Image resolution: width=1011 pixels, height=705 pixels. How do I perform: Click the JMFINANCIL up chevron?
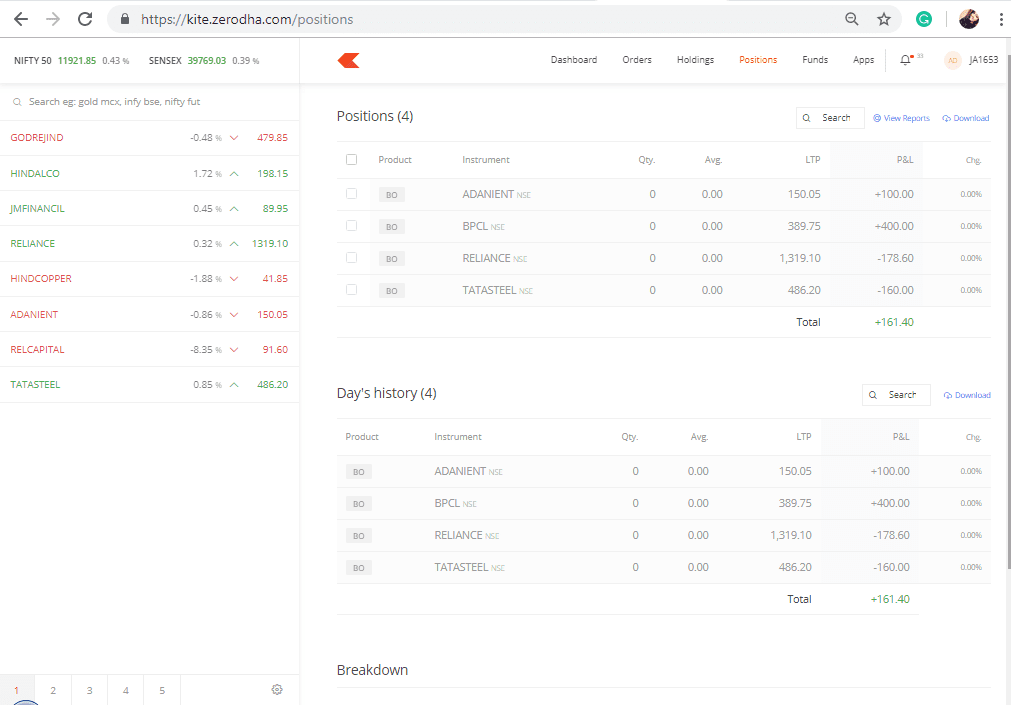coord(234,209)
